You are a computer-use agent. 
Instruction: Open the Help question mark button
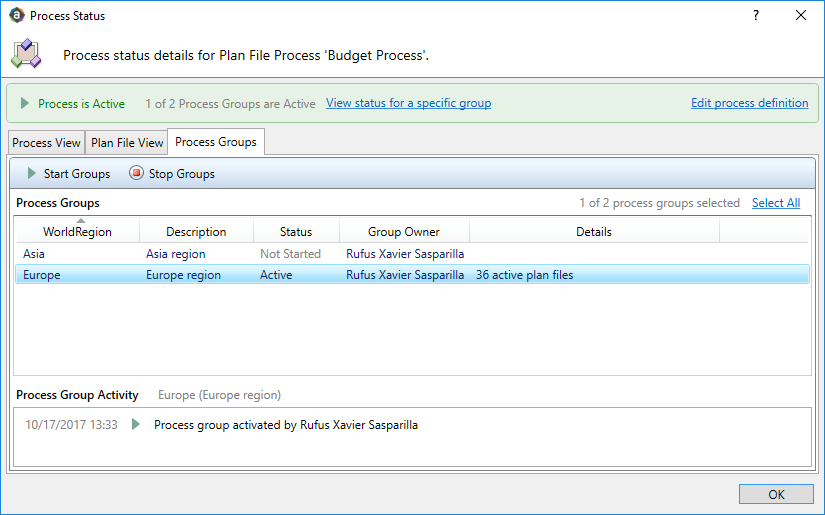click(756, 16)
